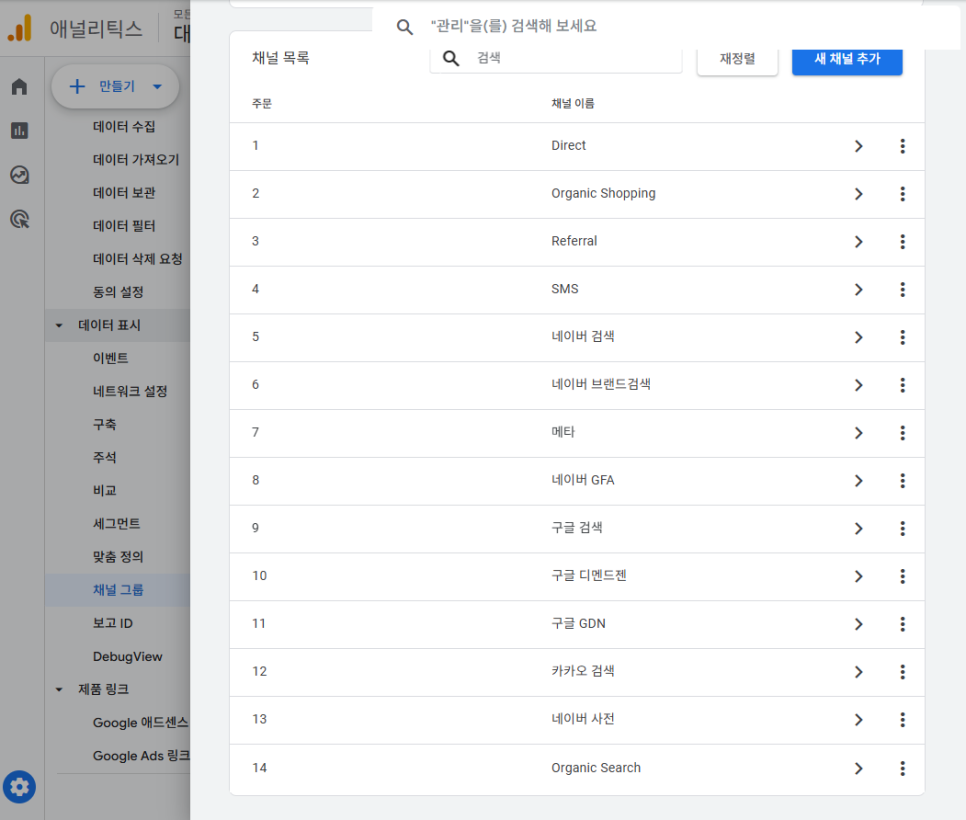Image resolution: width=966 pixels, height=820 pixels.
Task: Open 세그먼트 in sidebar
Action: click(x=116, y=524)
